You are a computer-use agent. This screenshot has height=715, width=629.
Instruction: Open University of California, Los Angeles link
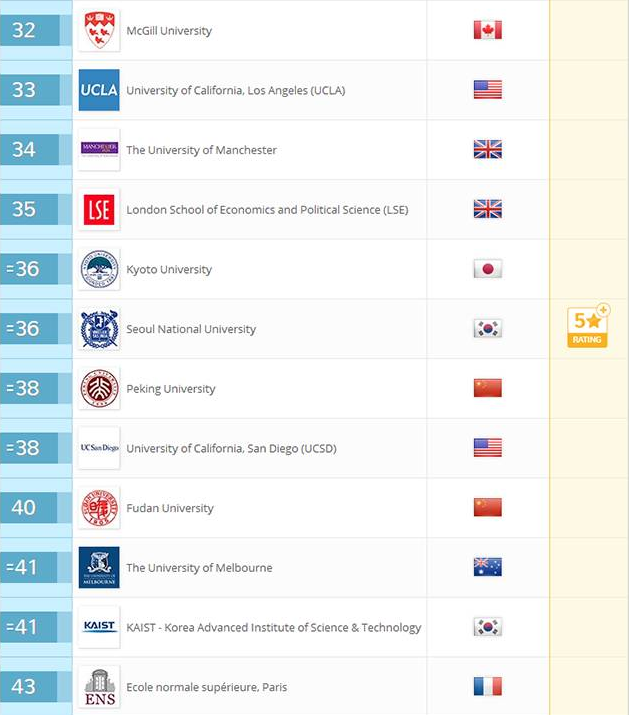(x=235, y=90)
